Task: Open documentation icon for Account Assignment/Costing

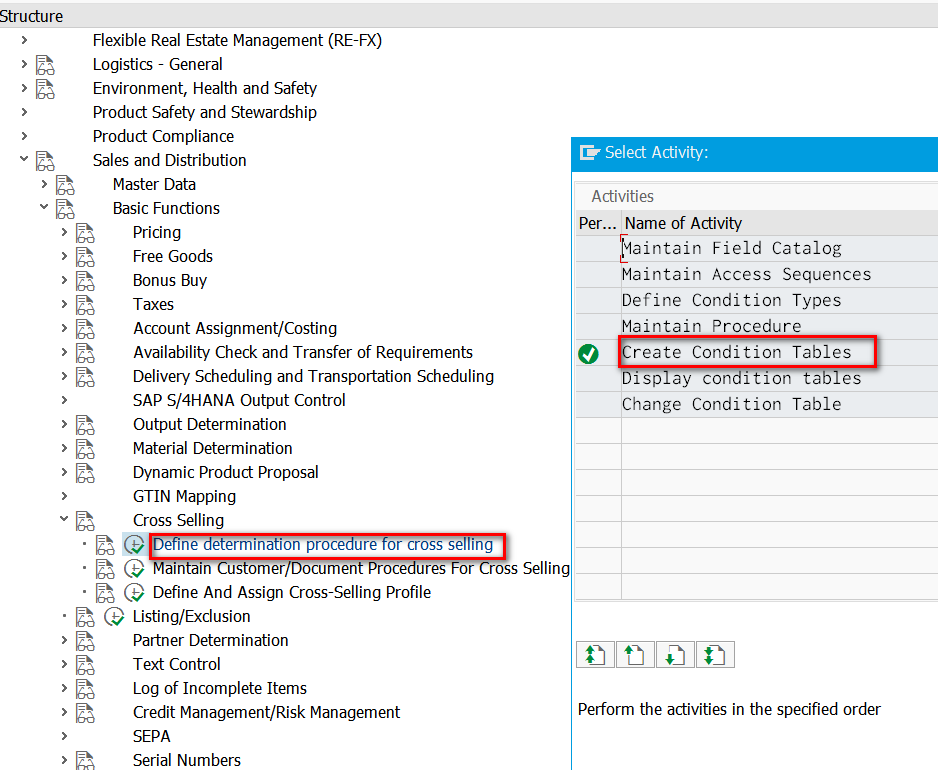Action: coord(85,328)
